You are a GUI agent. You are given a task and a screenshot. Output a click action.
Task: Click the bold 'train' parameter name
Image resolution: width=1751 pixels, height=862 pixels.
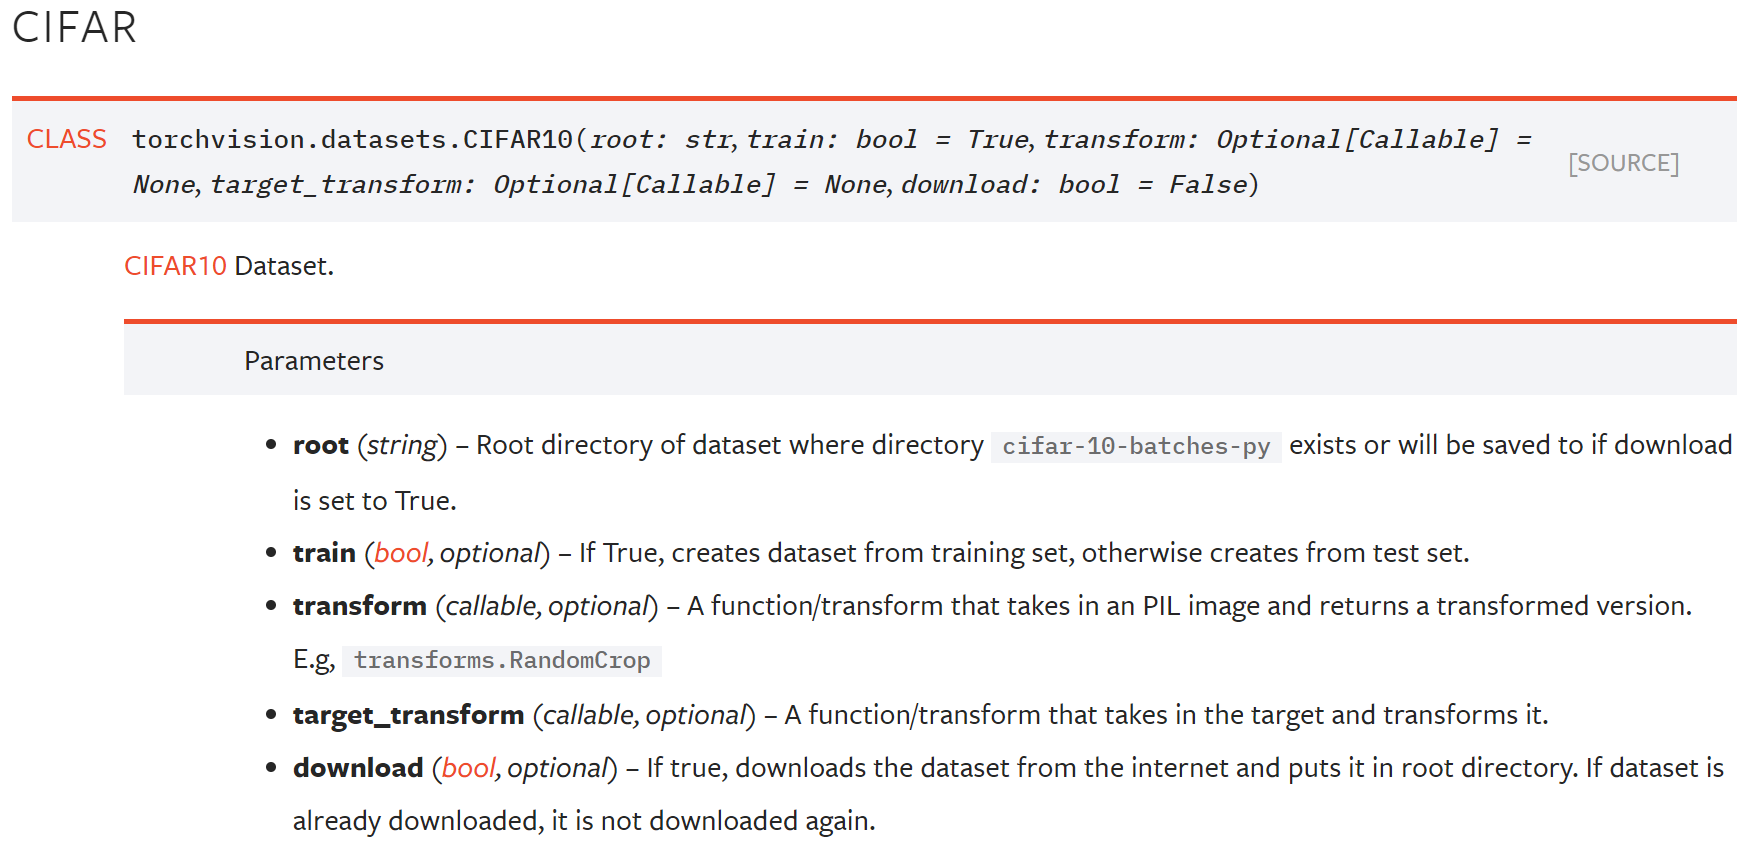click(324, 553)
